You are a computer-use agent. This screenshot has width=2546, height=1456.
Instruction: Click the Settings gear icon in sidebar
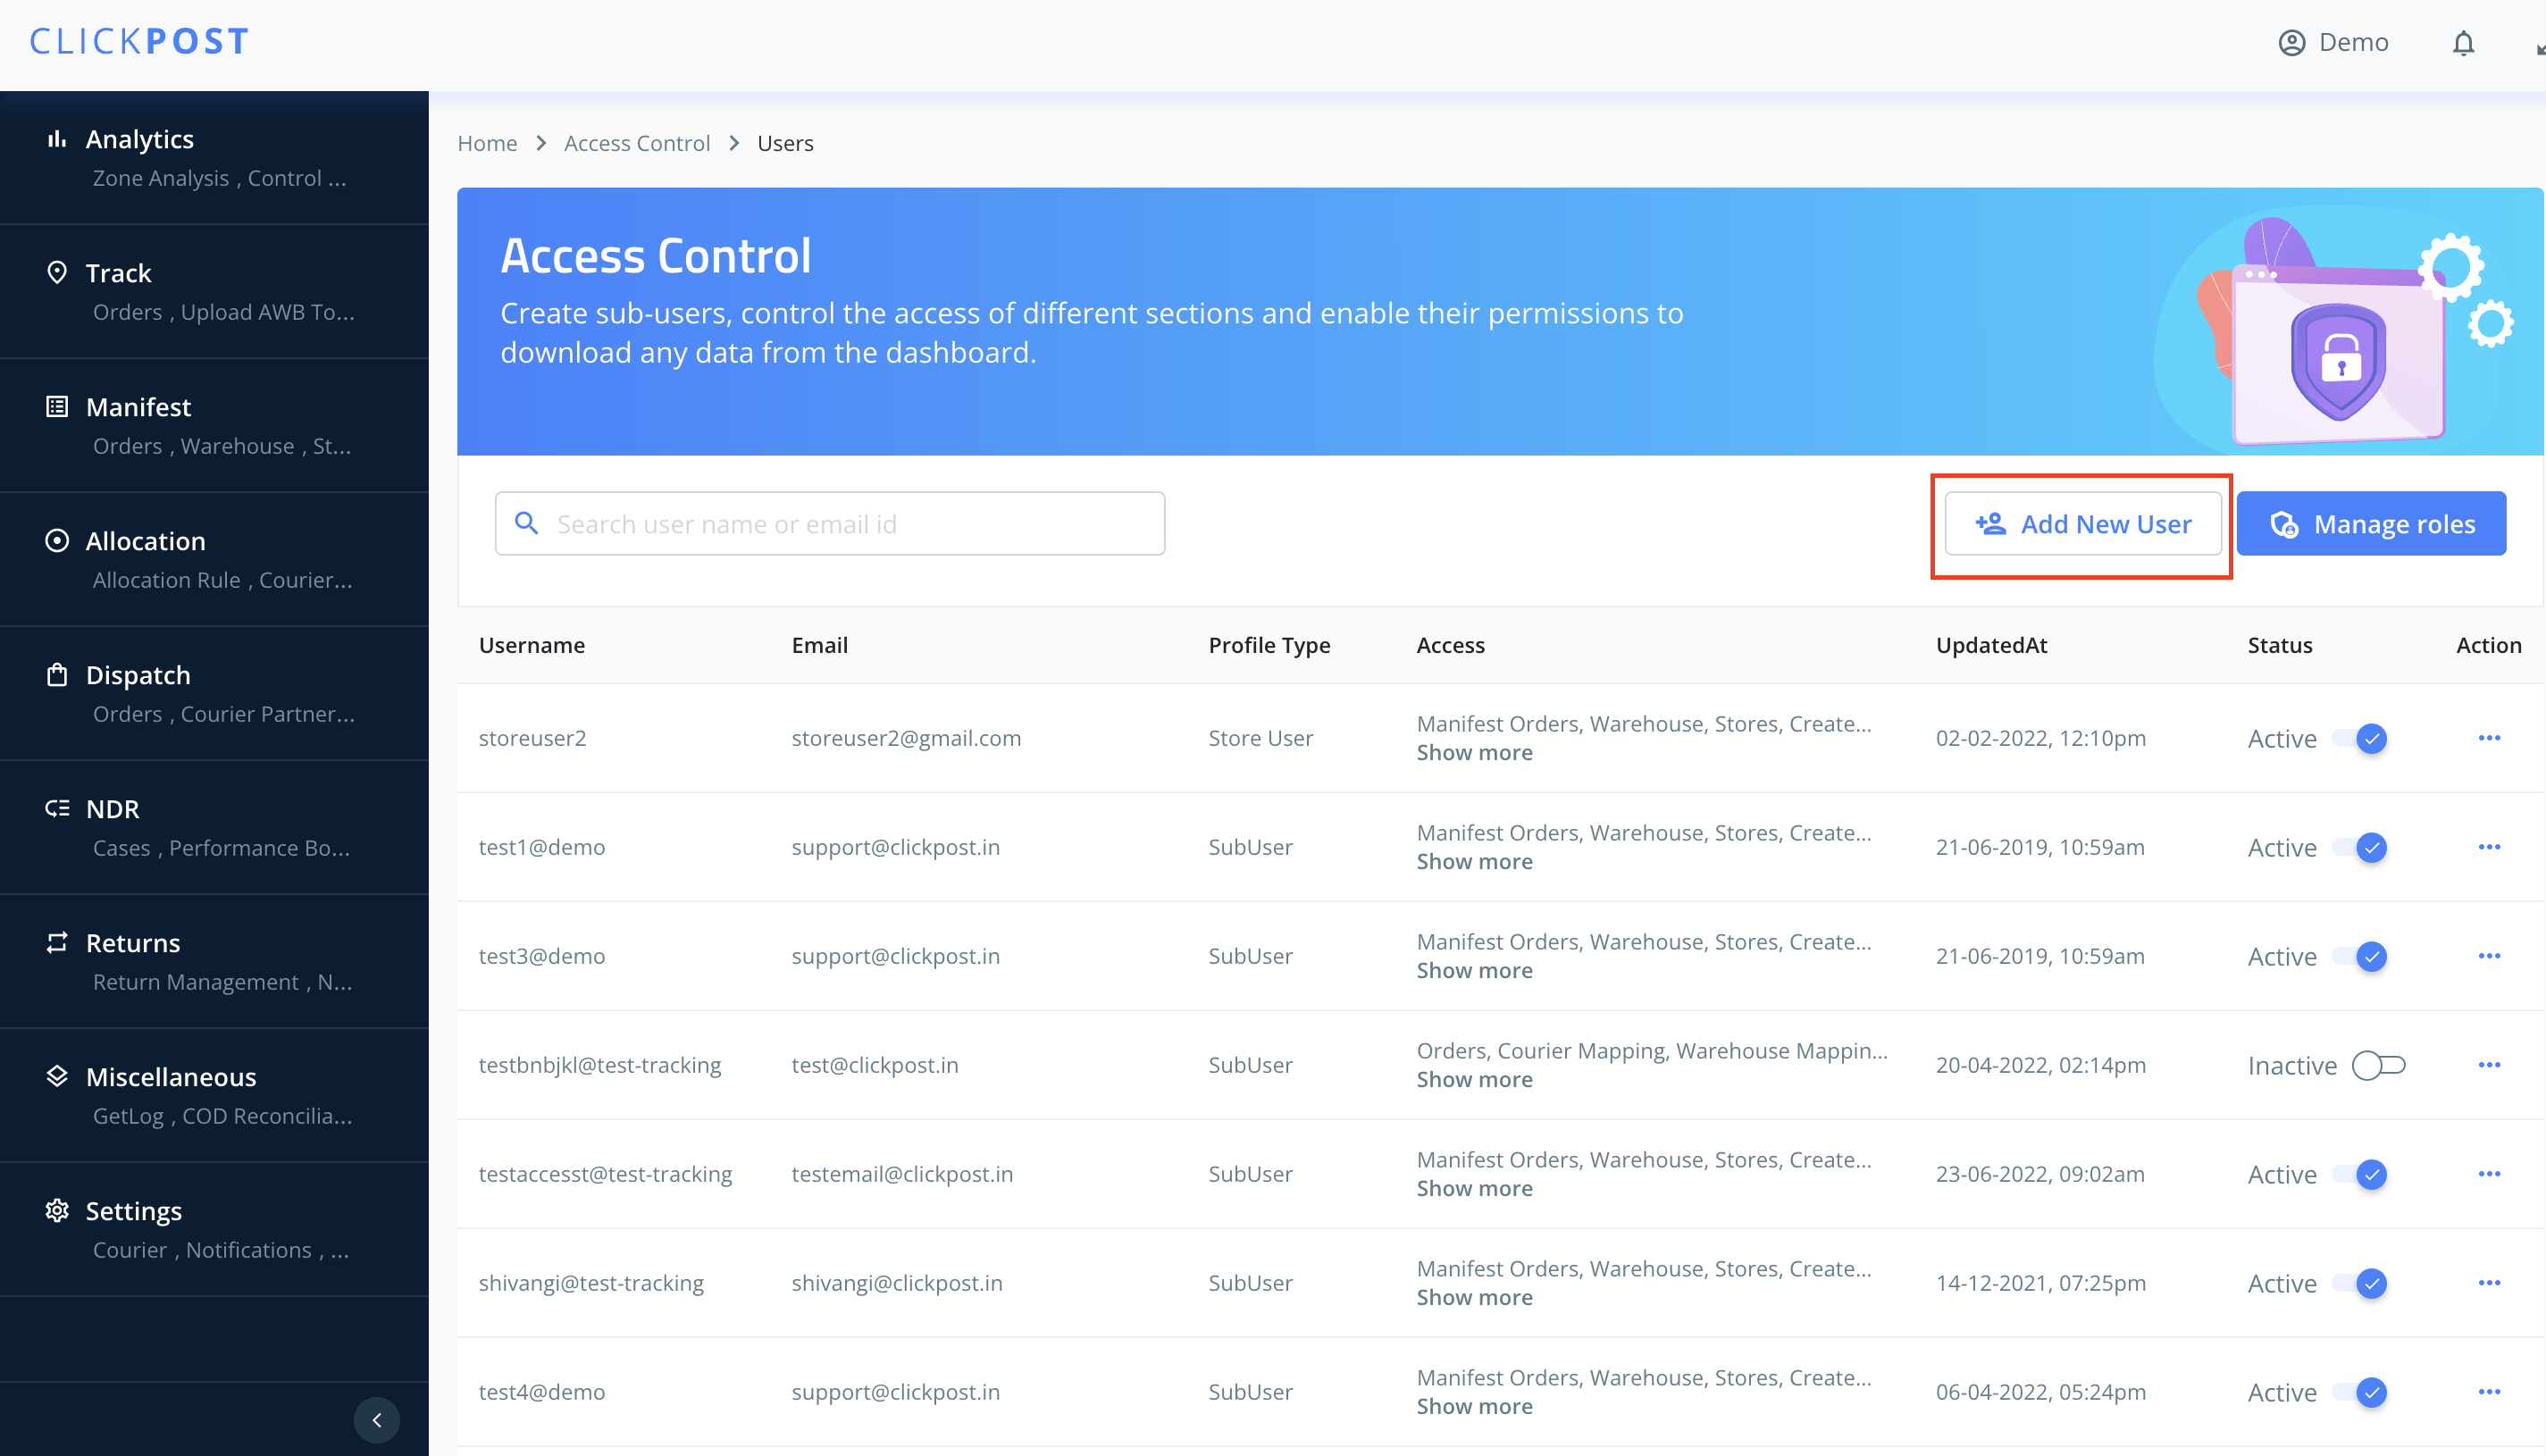pyautogui.click(x=57, y=1210)
